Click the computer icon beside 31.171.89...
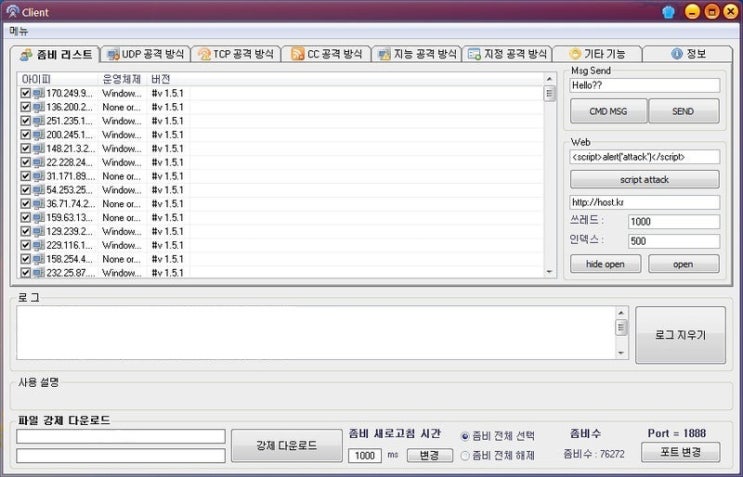Screen dimensions: 743x477 click(38, 176)
